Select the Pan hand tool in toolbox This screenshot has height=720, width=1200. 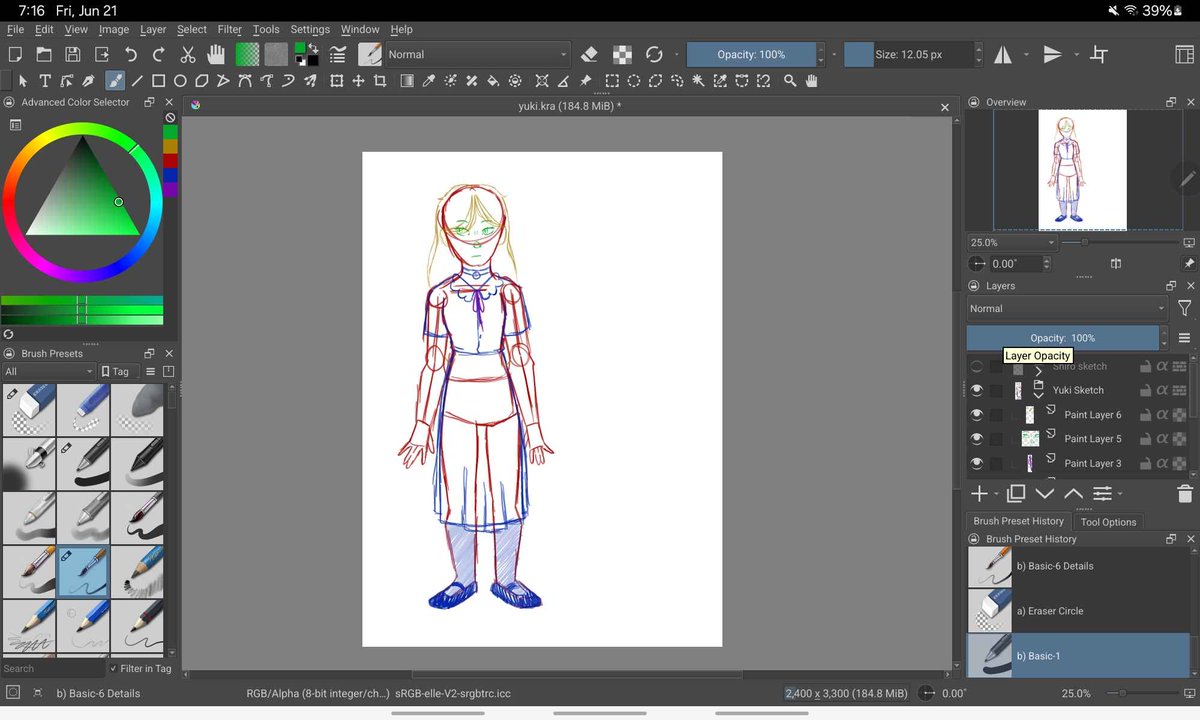pyautogui.click(x=812, y=81)
